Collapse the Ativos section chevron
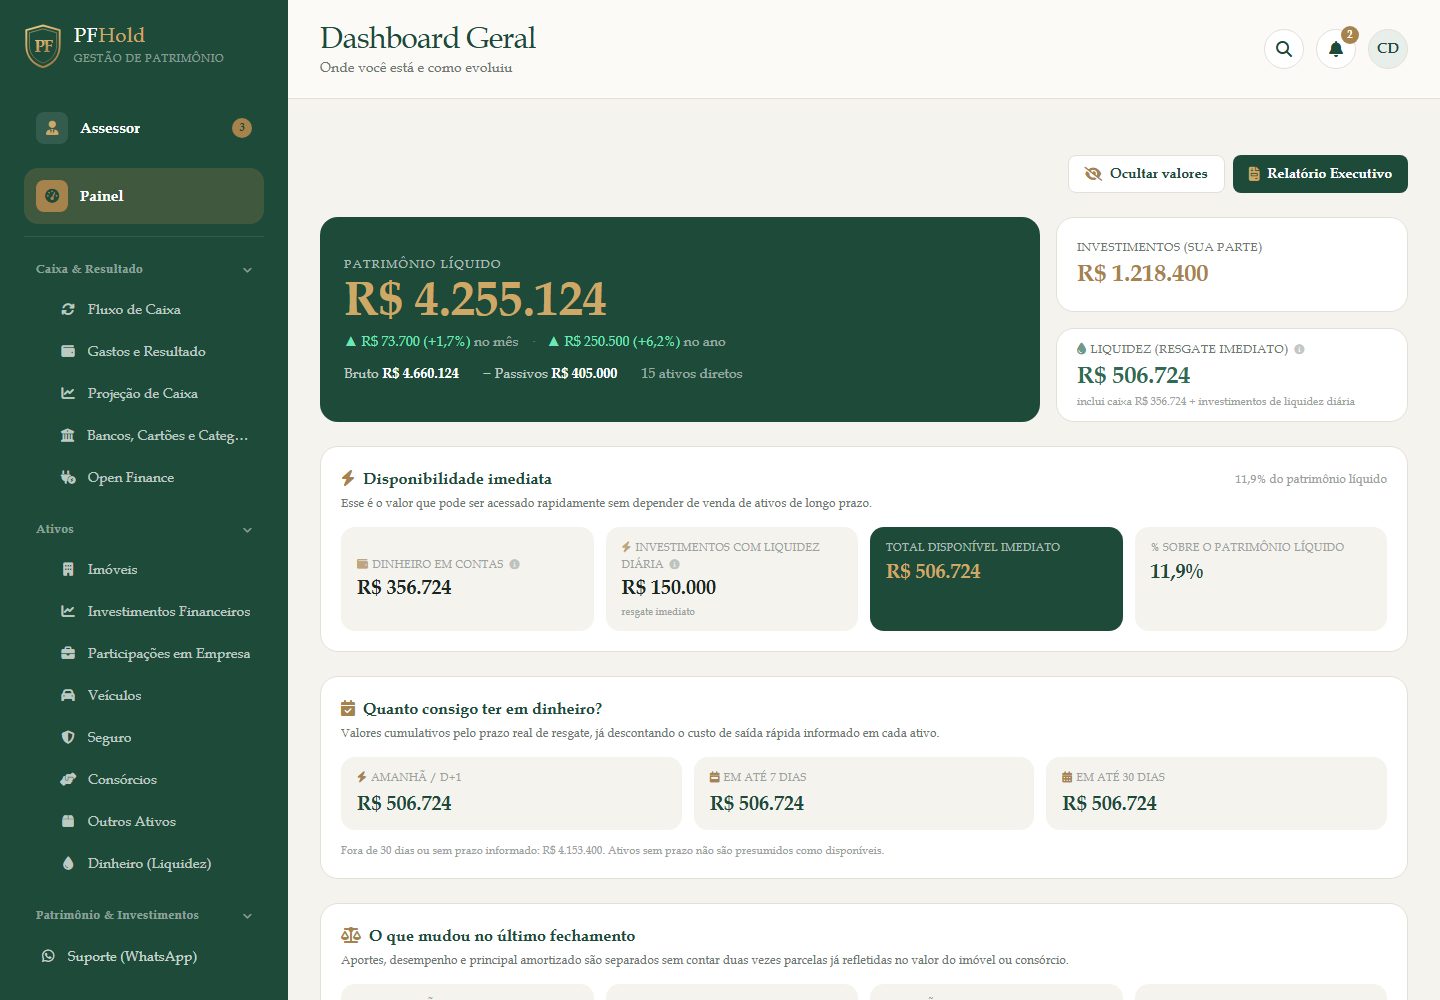Image resolution: width=1440 pixels, height=1000 pixels. (247, 530)
